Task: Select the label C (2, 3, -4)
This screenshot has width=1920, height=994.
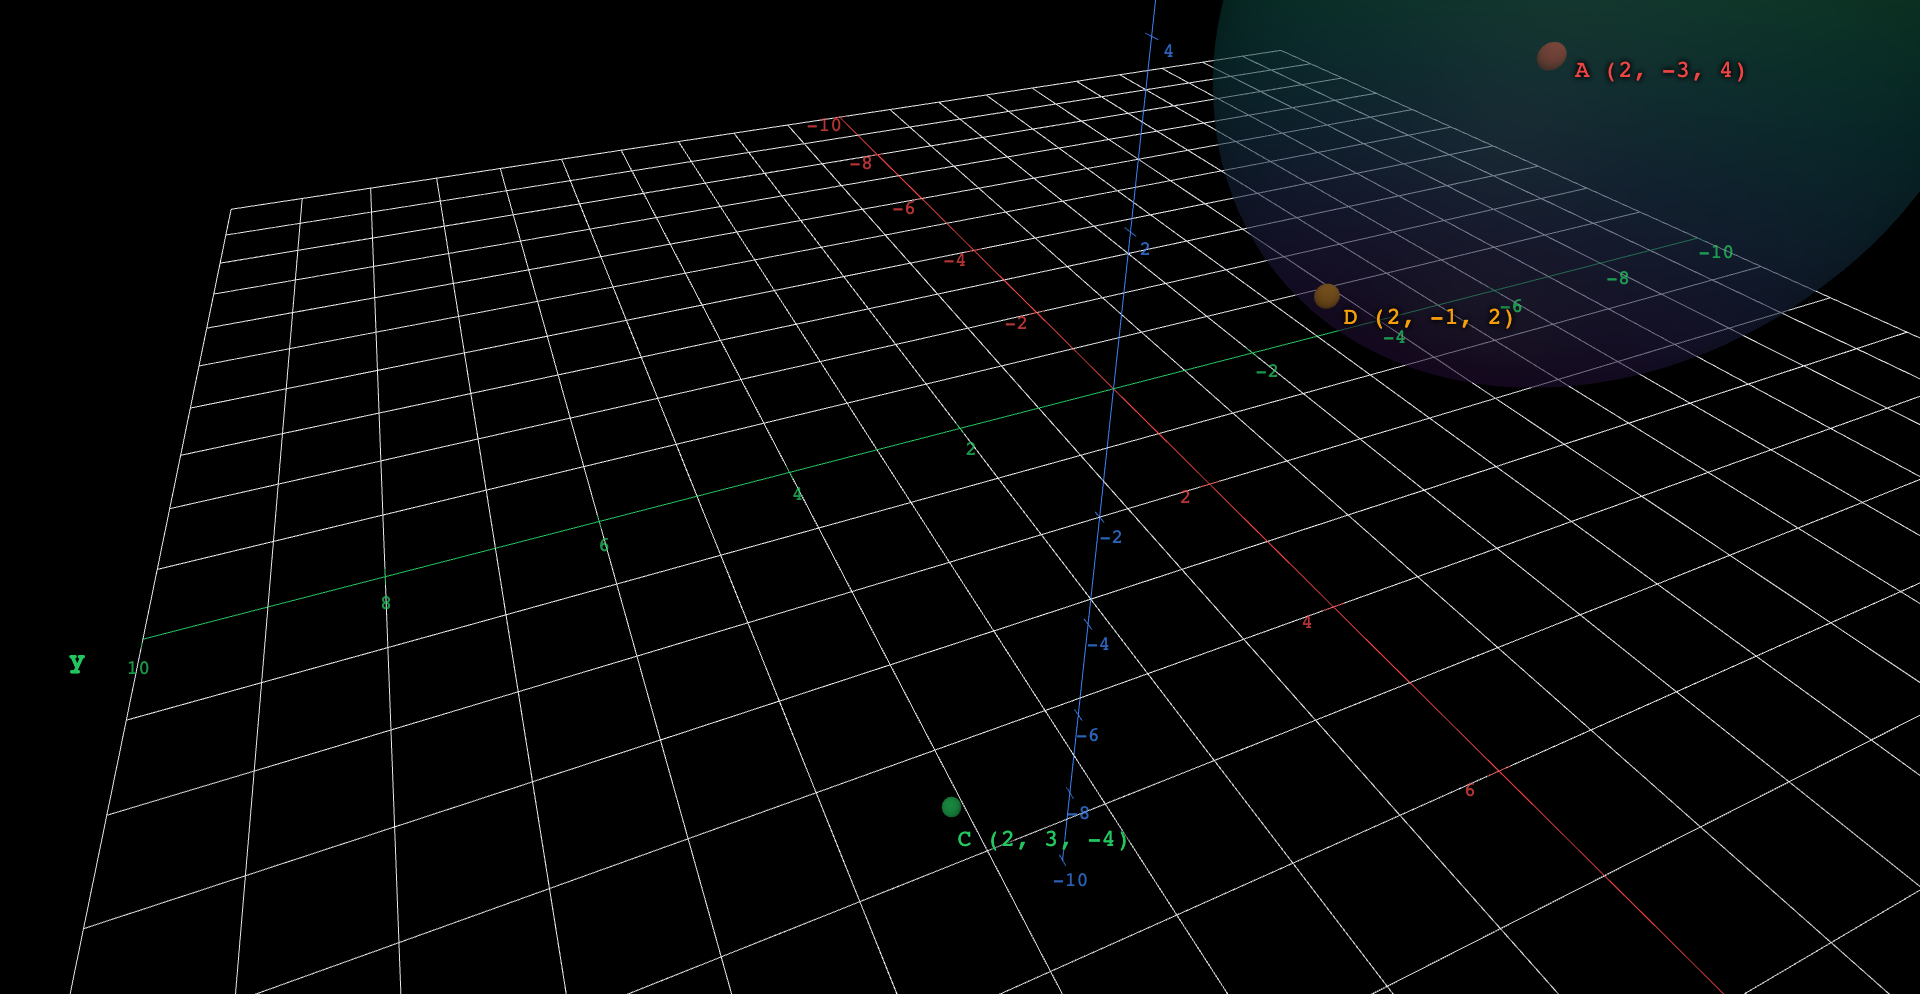Action: (x=1043, y=840)
